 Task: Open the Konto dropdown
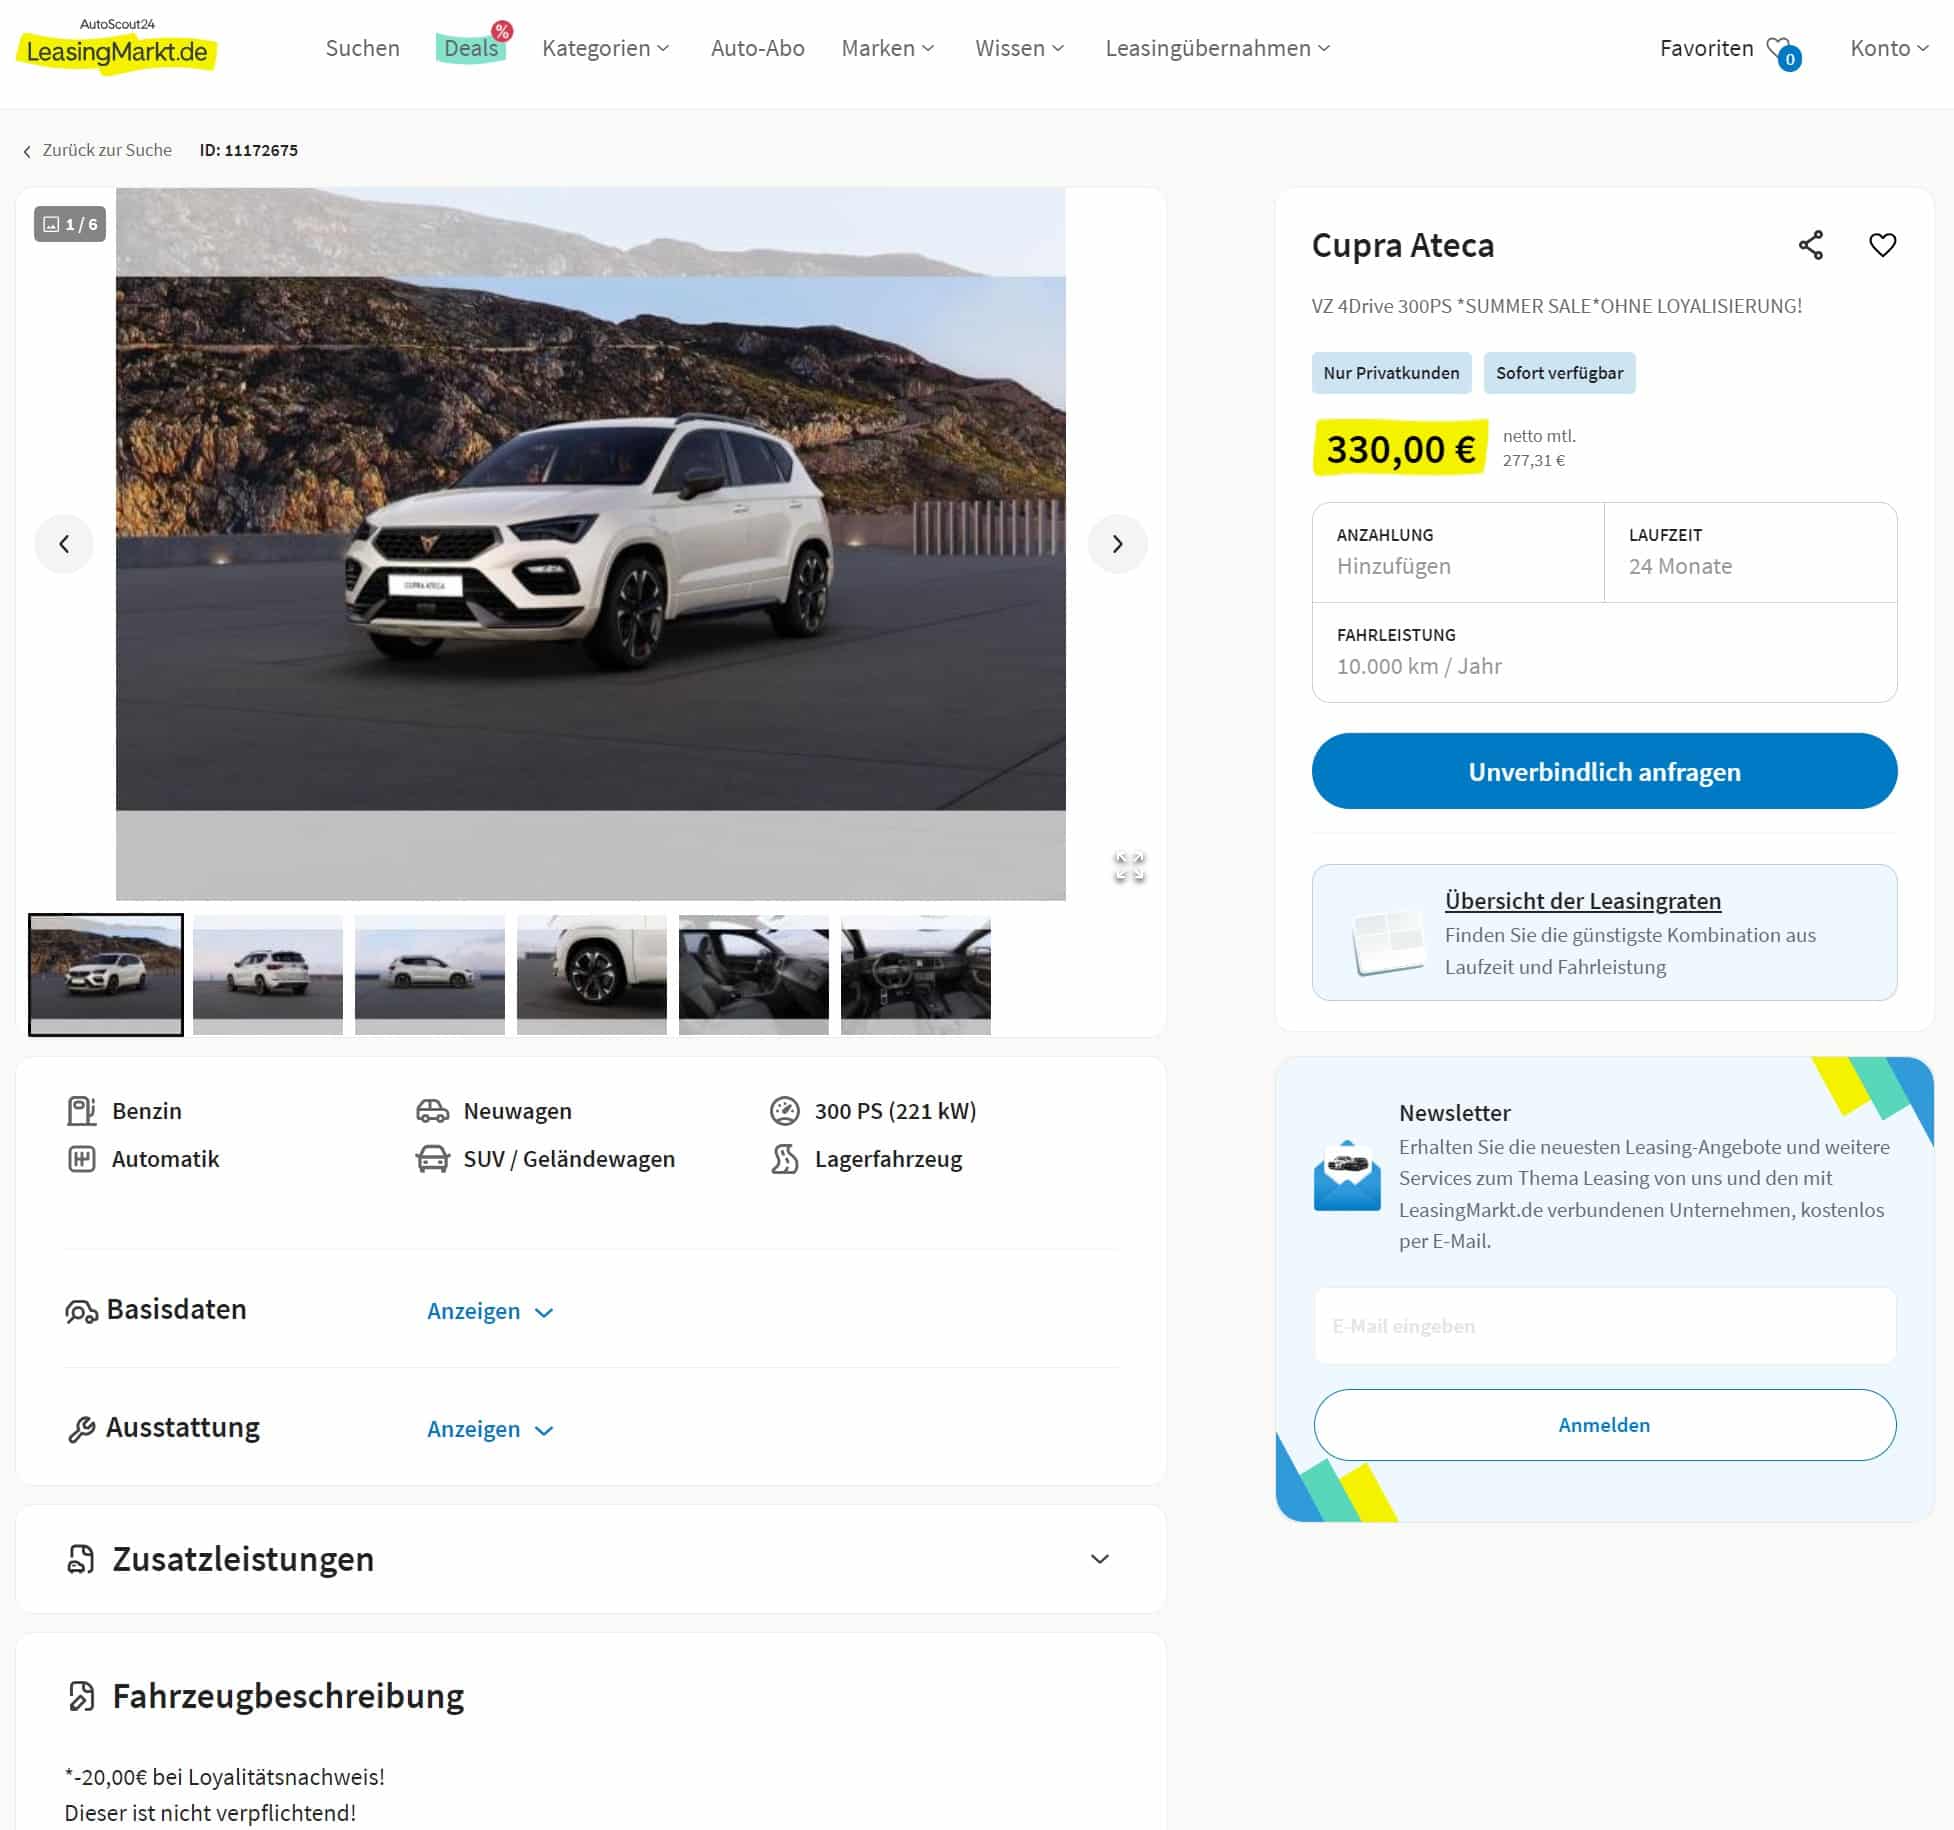click(x=1890, y=48)
